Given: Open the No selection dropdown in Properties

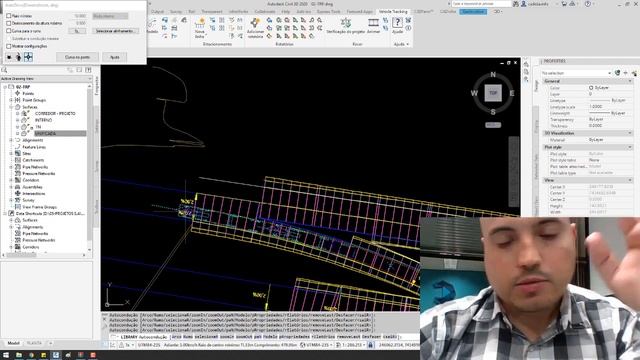Looking at the screenshot, I should point(576,73).
